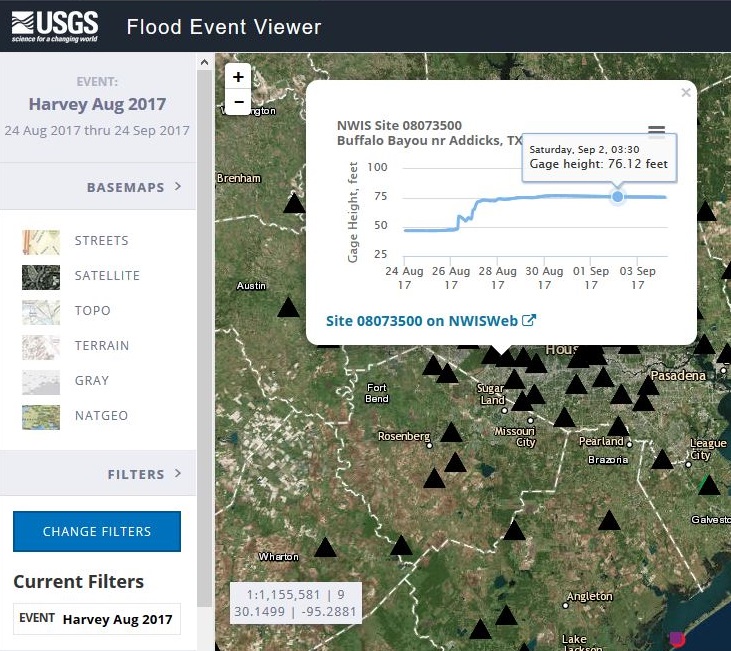Image resolution: width=731 pixels, height=651 pixels.
Task: Click the triangle marker near Wharton
Action: pos(325,547)
